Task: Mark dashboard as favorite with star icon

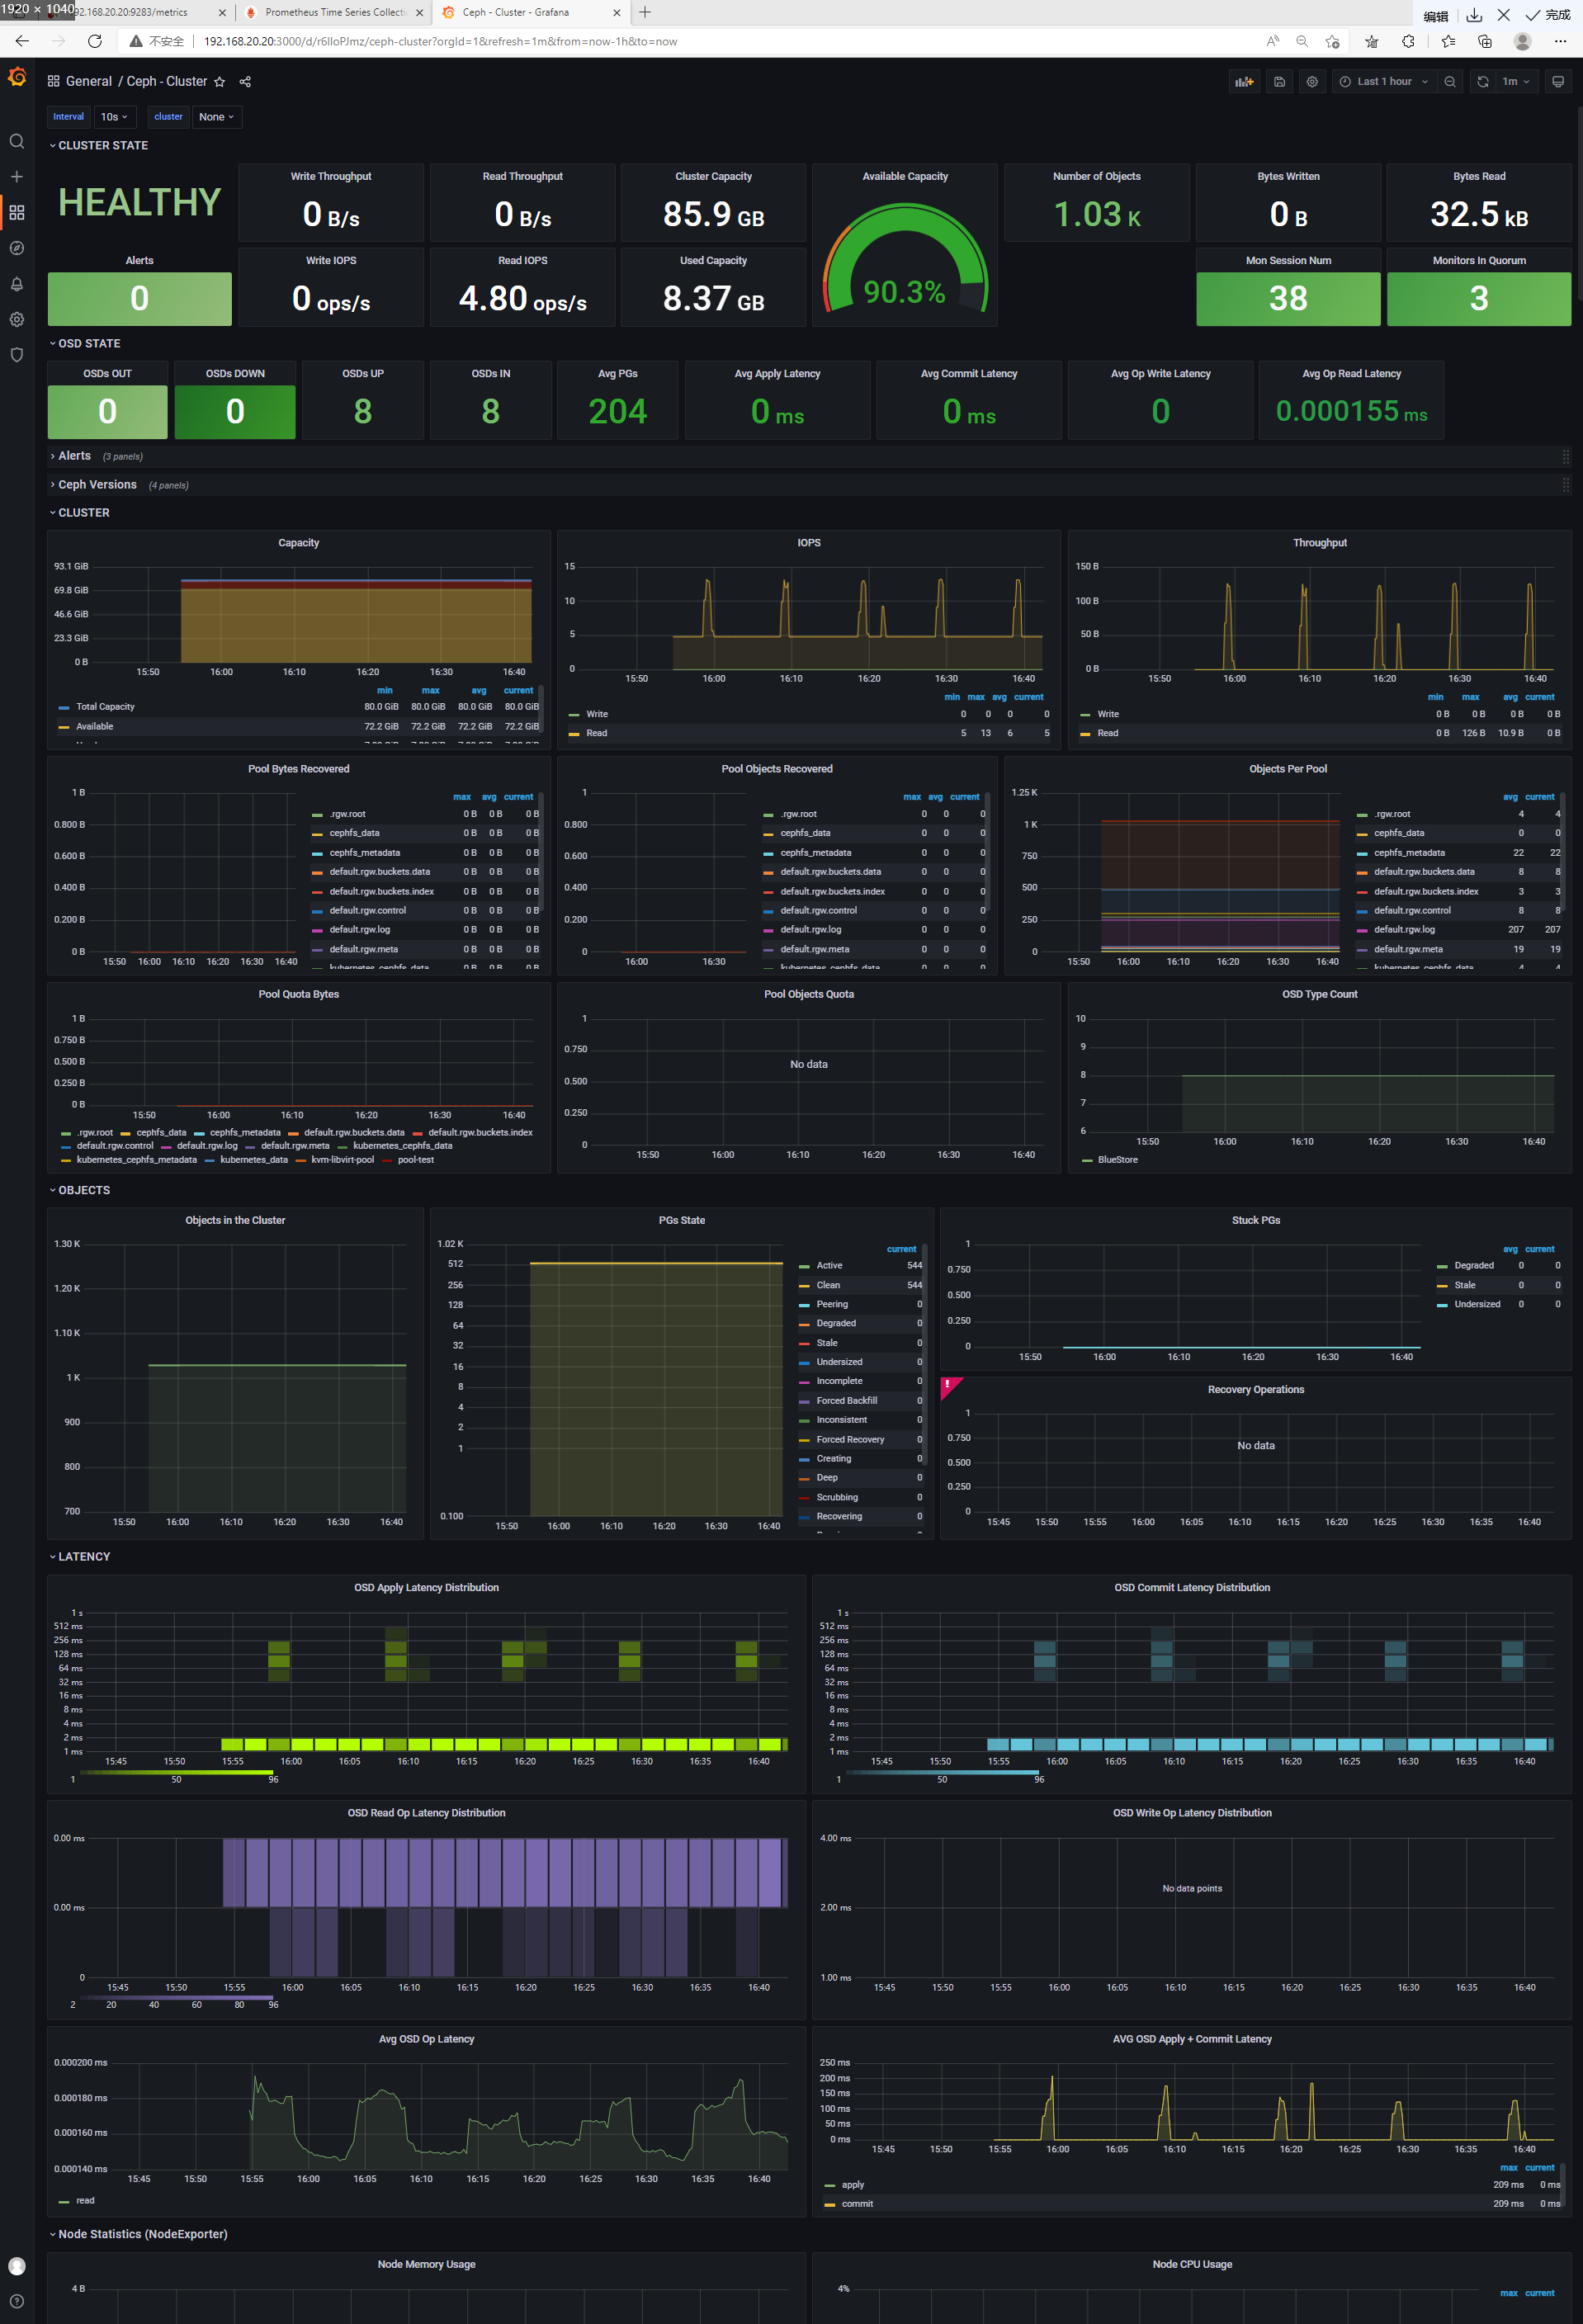Action: (x=220, y=82)
